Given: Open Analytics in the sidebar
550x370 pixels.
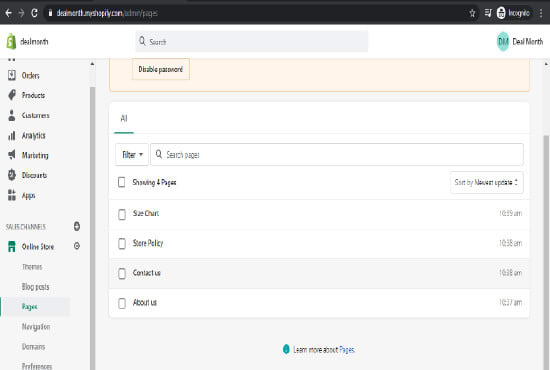Looking at the screenshot, I should coord(34,135).
